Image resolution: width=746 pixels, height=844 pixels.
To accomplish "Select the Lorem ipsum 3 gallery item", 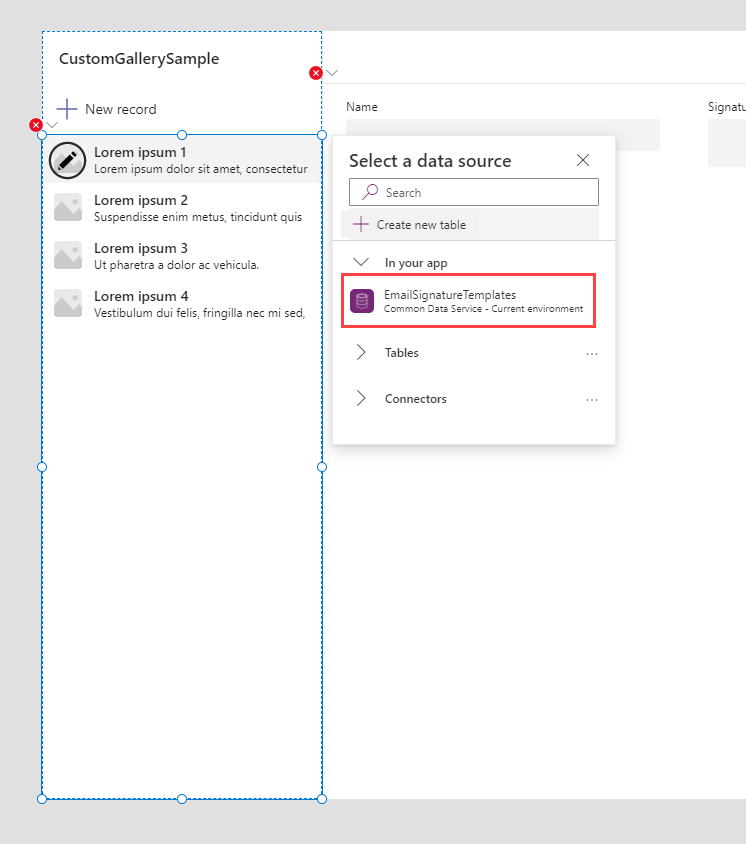I will (180, 256).
